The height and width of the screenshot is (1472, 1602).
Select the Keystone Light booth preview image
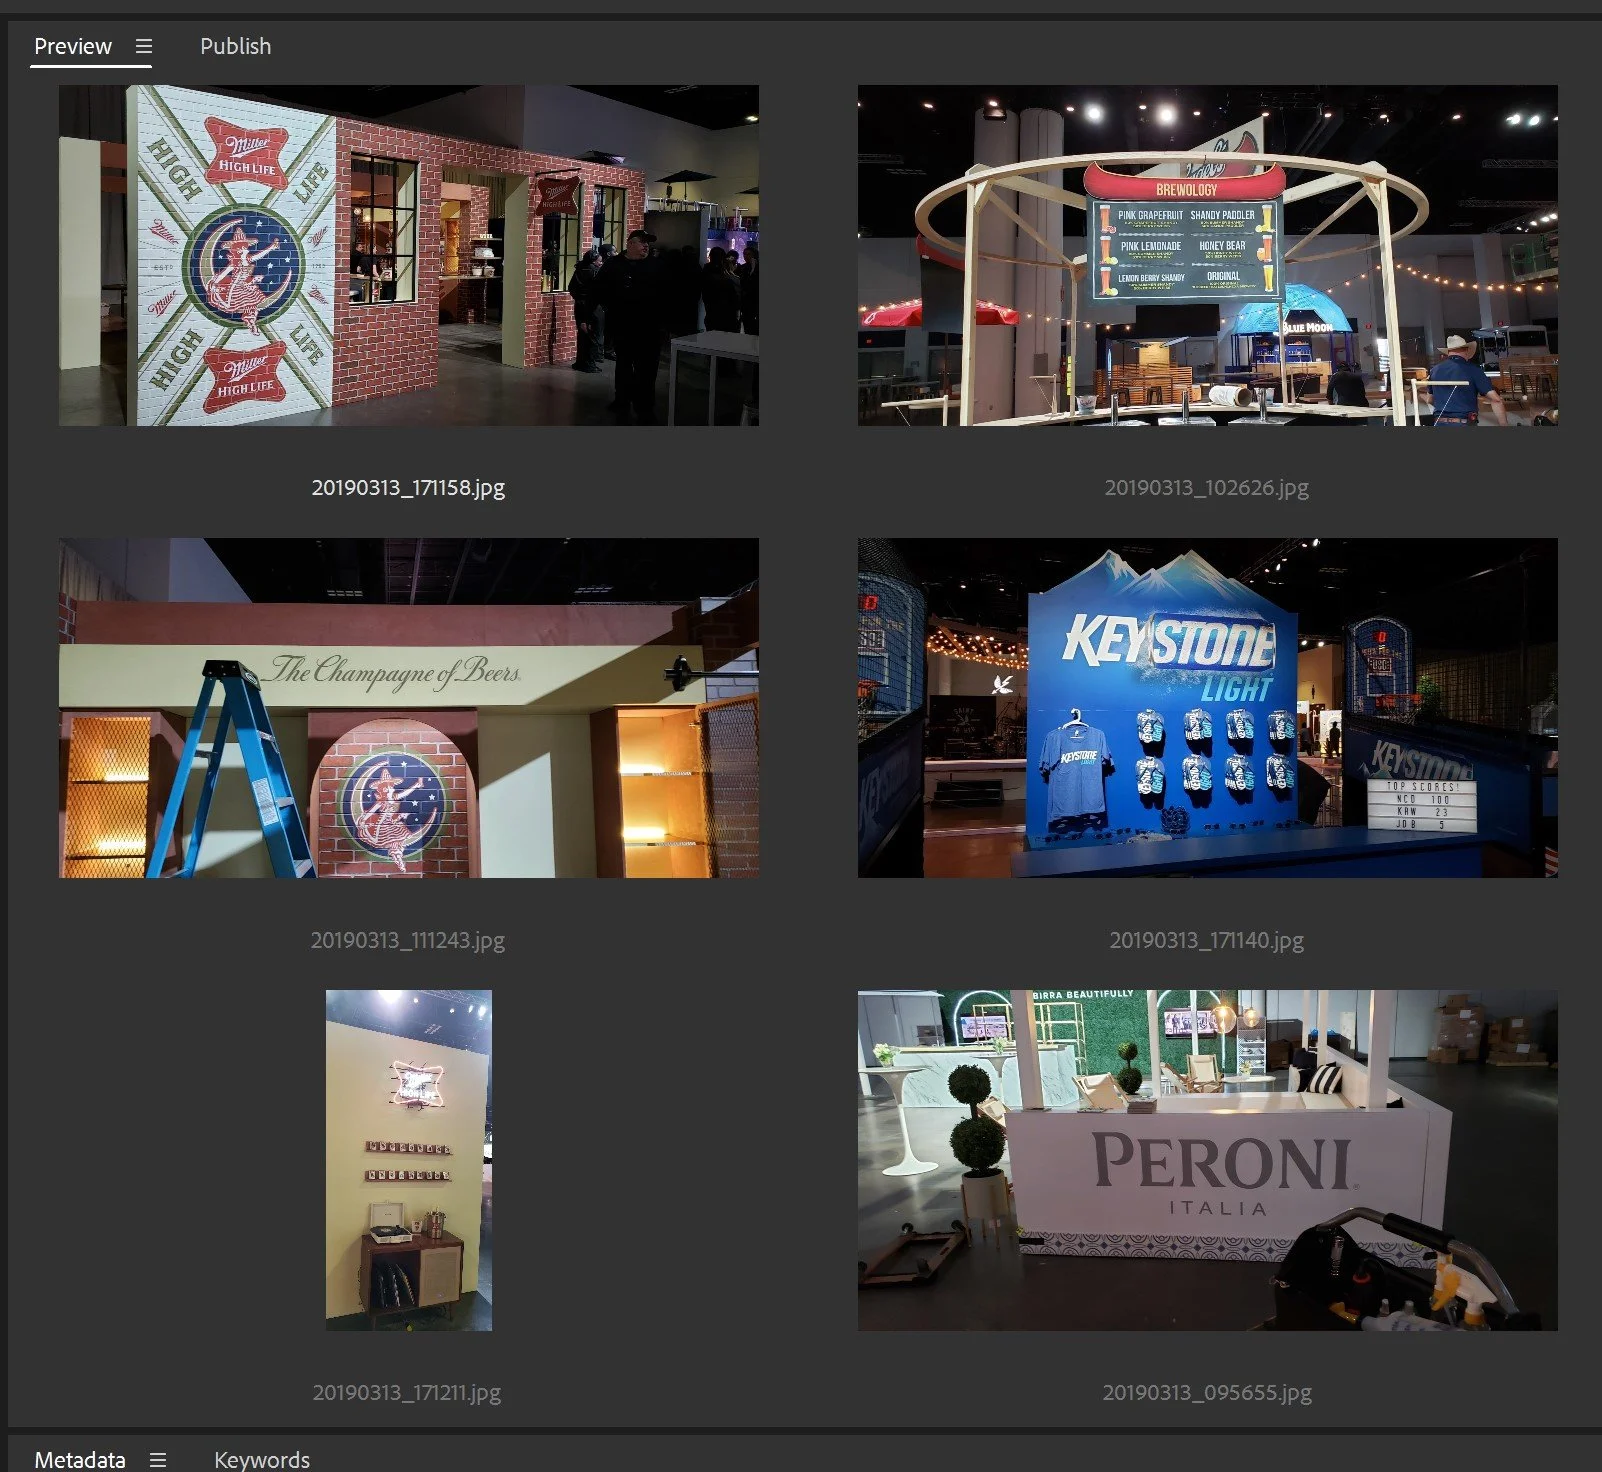(x=1208, y=708)
